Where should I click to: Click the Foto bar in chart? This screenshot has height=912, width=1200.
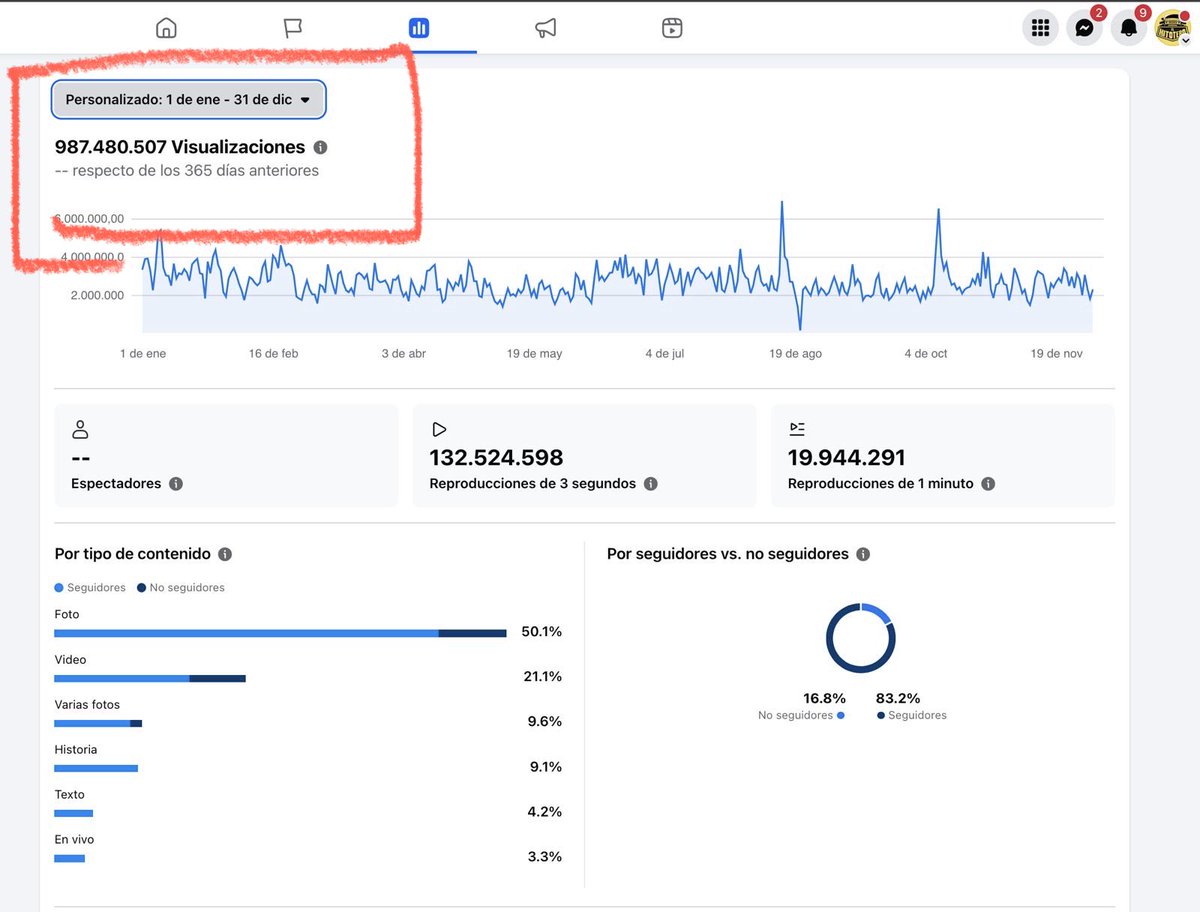click(280, 633)
